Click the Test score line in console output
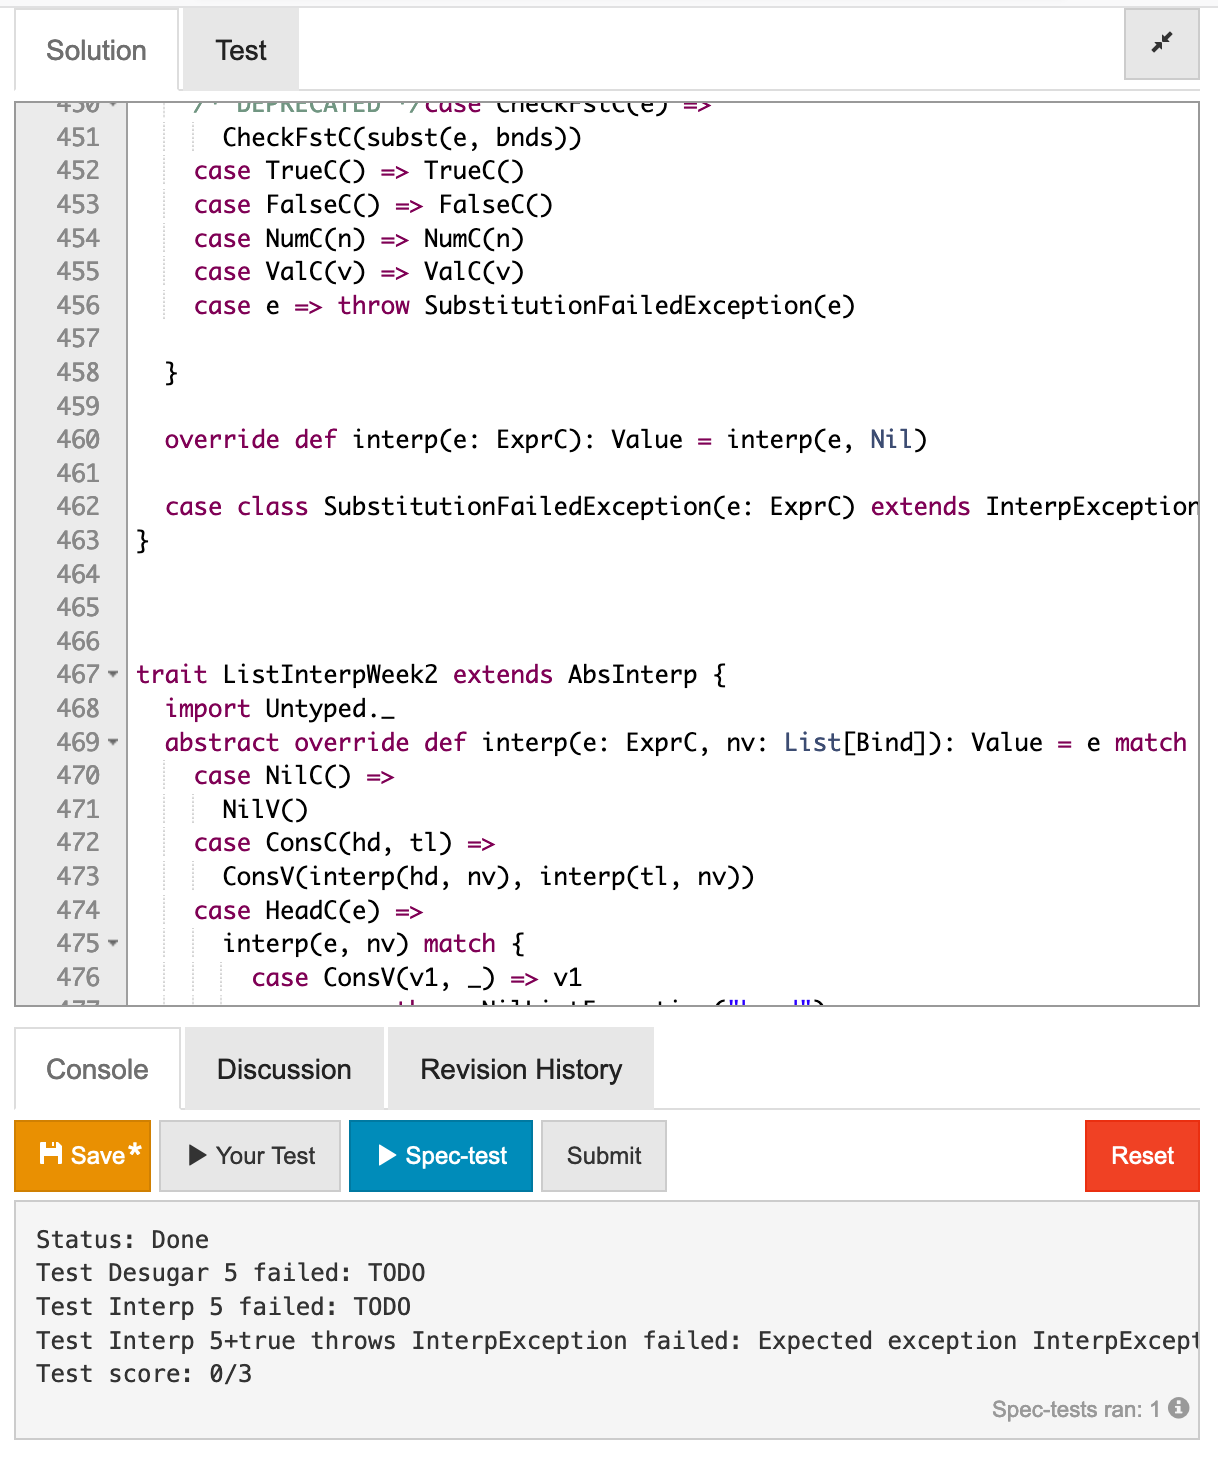1218x1458 pixels. click(144, 1374)
